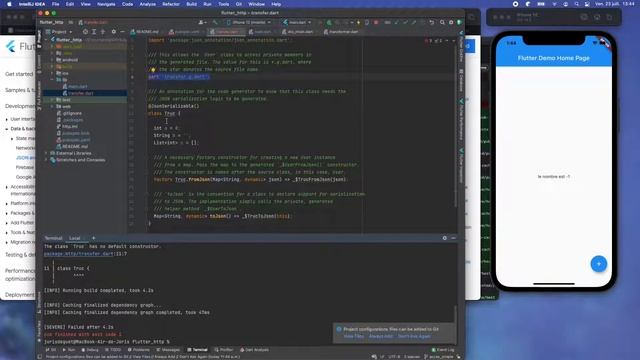Click View Files in the Git notification

pos(354,336)
